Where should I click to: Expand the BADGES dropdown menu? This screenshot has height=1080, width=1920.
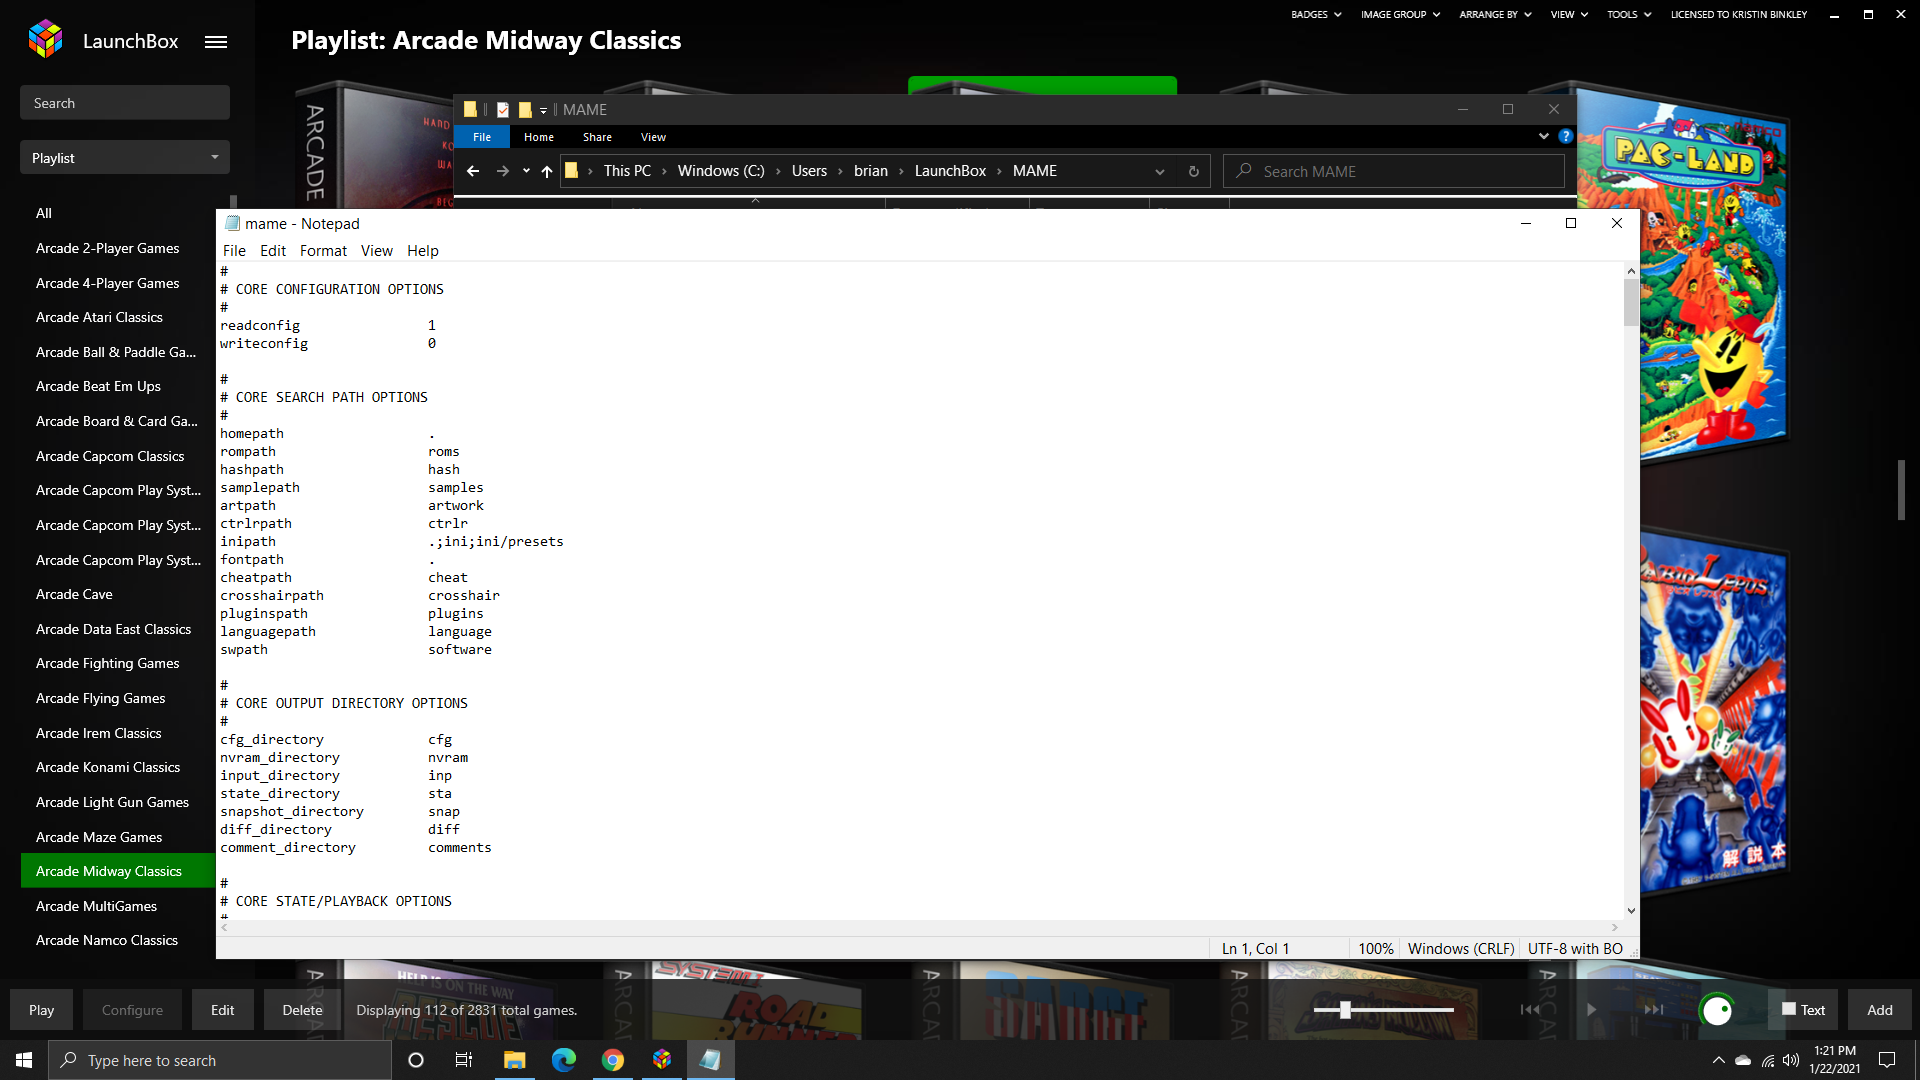[x=1316, y=14]
